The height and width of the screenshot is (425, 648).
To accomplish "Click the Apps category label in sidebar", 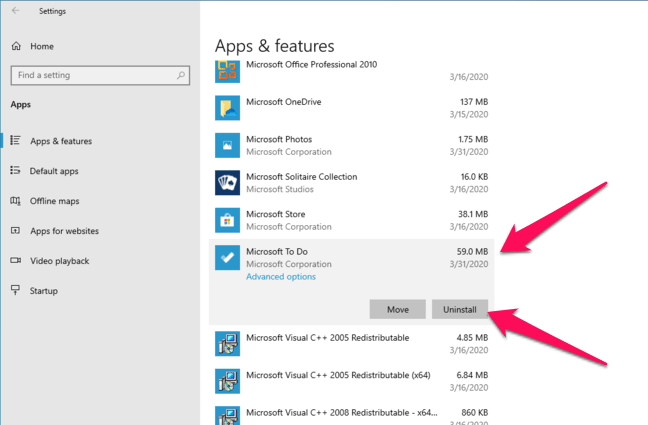I will (21, 105).
